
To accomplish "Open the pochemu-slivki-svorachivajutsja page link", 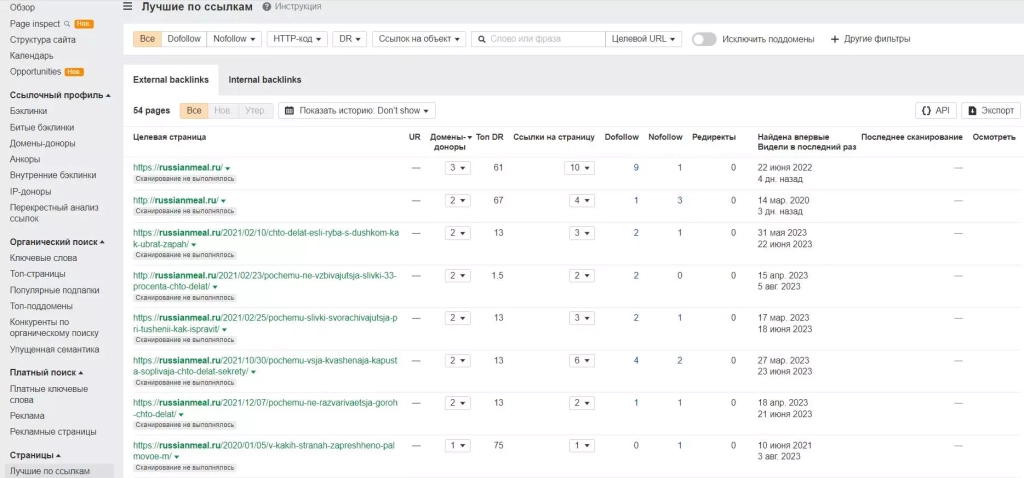I will (x=265, y=323).
